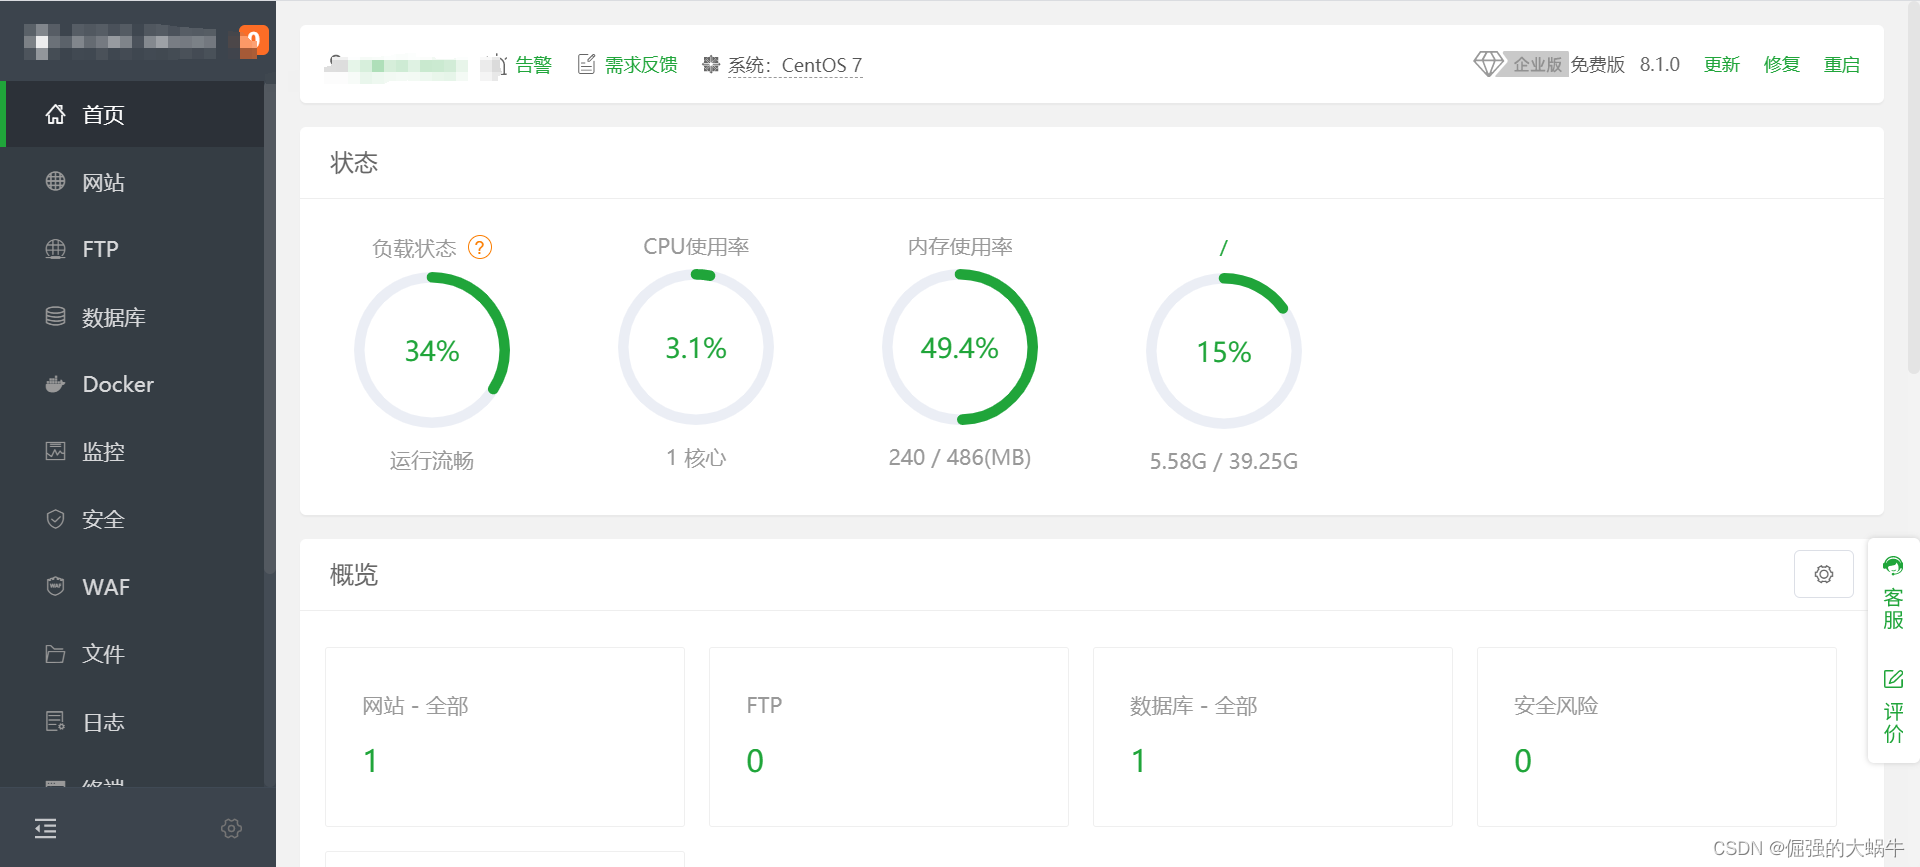Click the 5.58G / 39.25G disk value
Viewport: 1920px width, 867px height.
click(x=1224, y=461)
